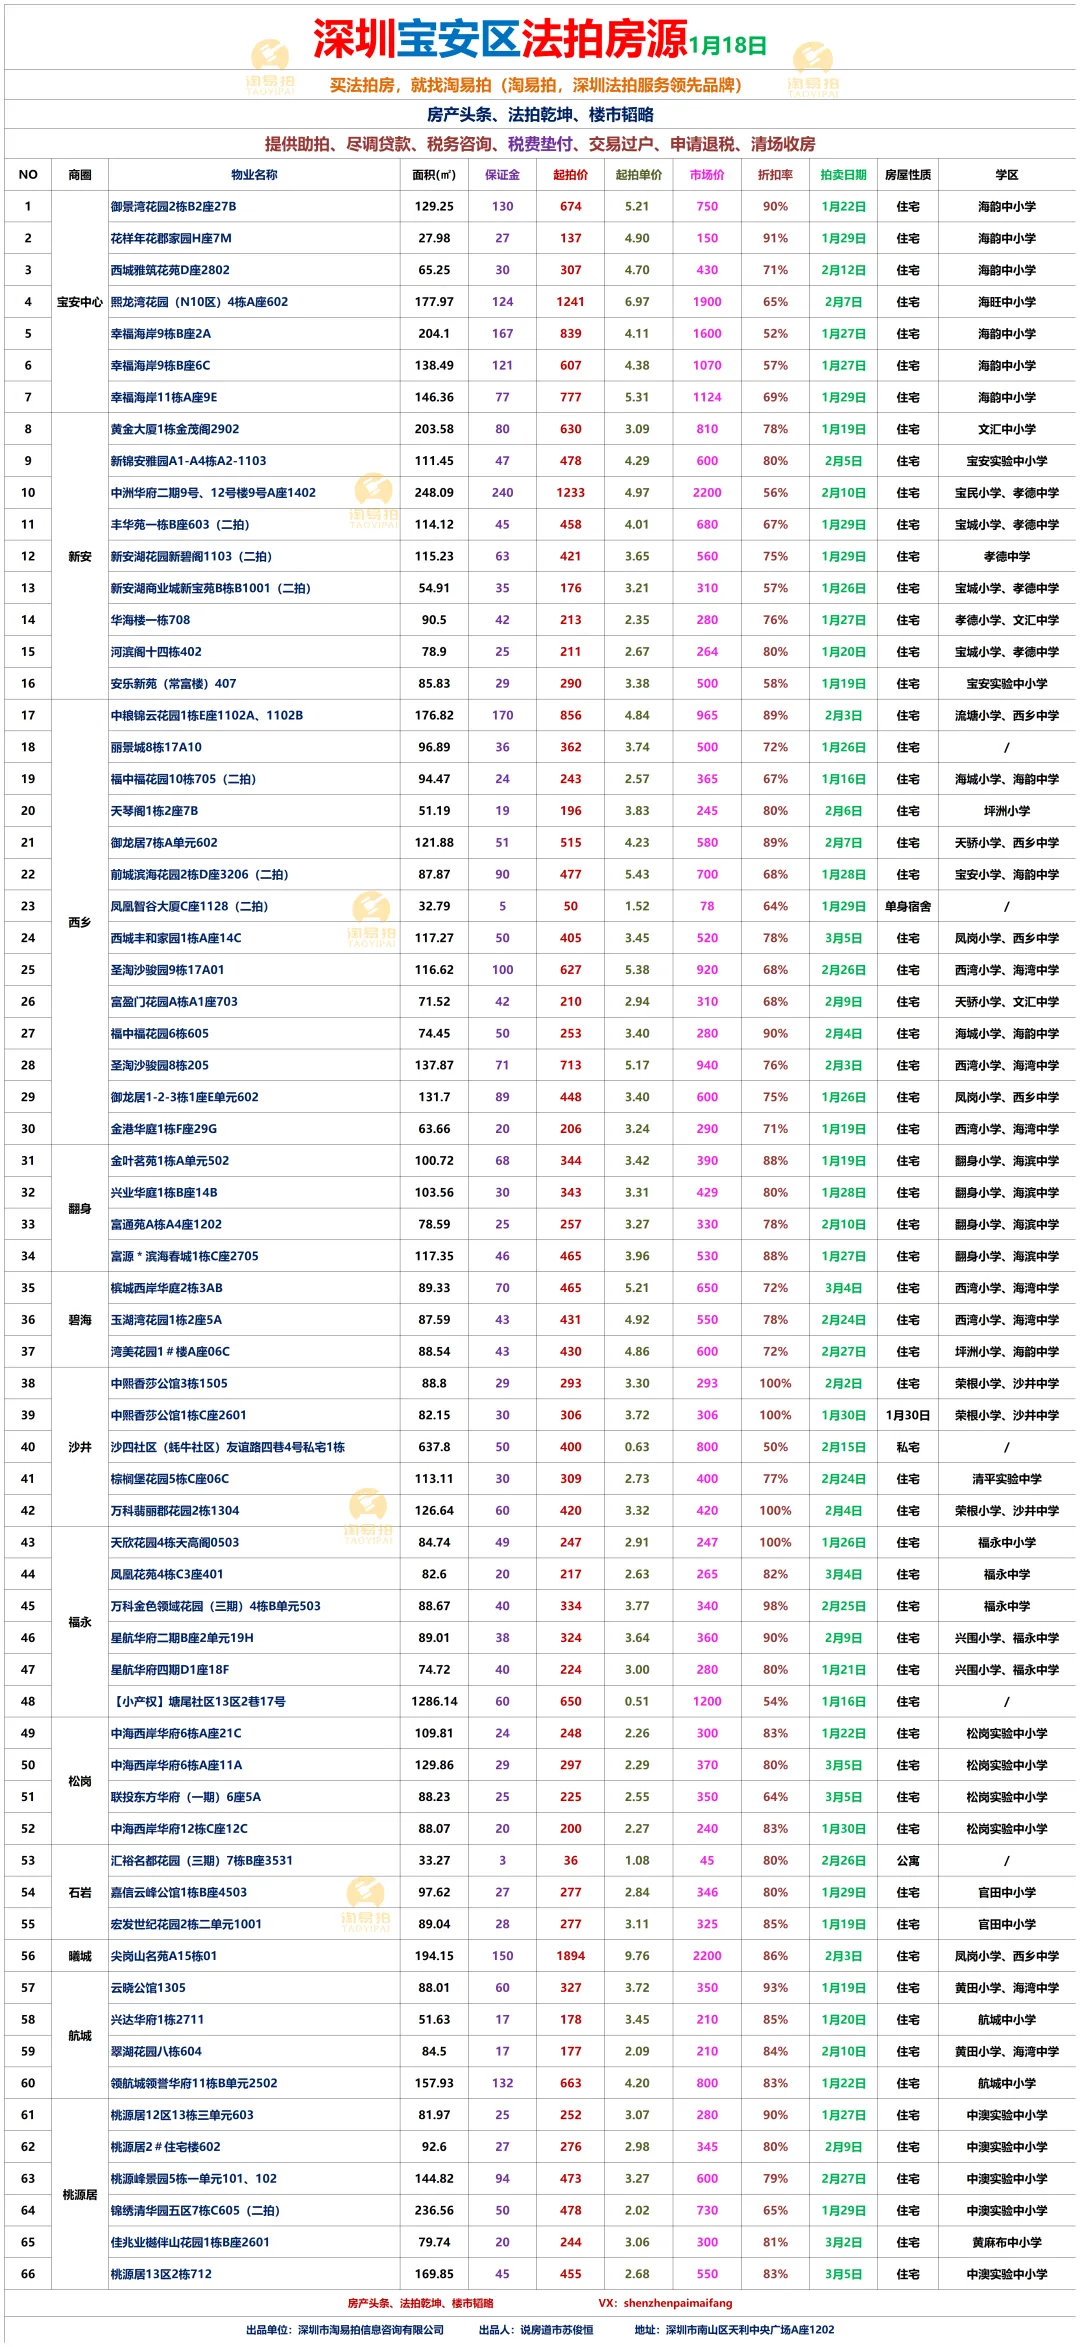Image resolution: width=1080 pixels, height=2347 pixels.
Task: Select the 碧海 district cell
Action: point(80,1320)
